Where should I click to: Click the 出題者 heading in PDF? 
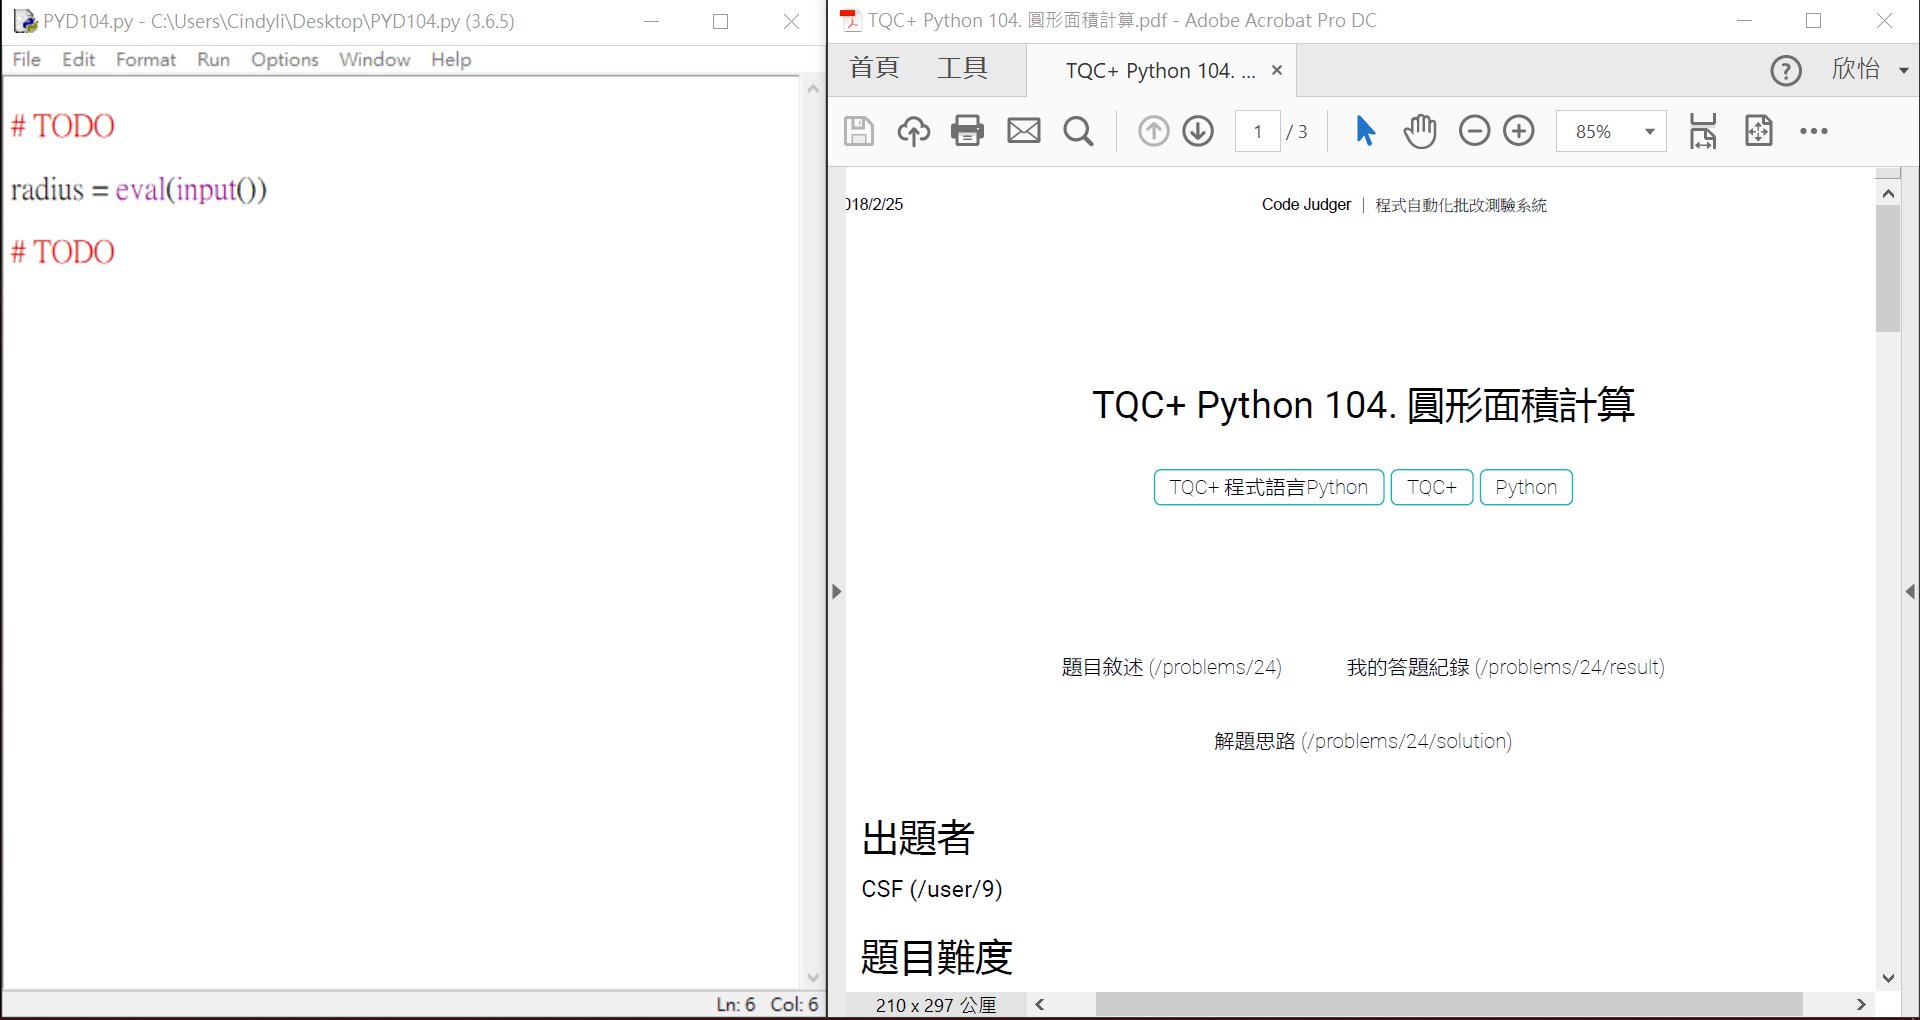918,838
